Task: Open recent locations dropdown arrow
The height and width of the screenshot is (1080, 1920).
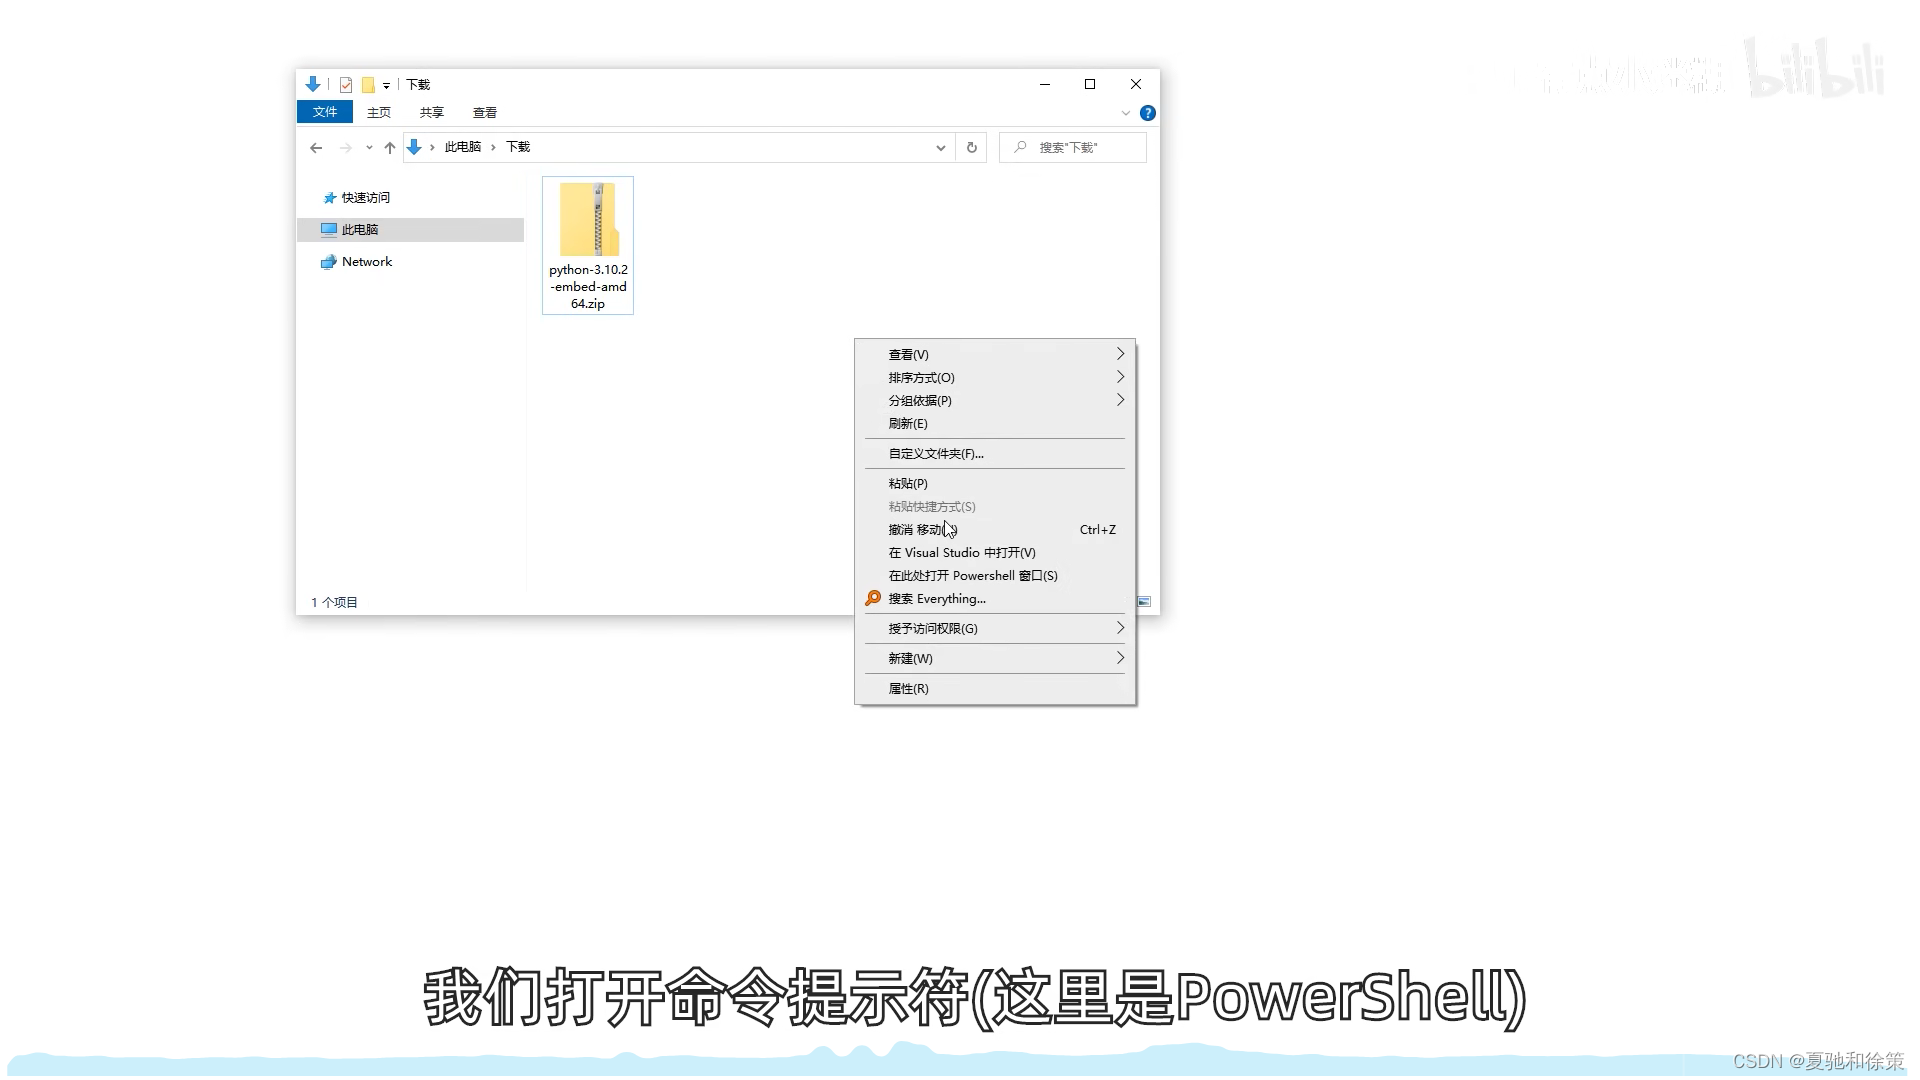Action: pyautogui.click(x=369, y=148)
